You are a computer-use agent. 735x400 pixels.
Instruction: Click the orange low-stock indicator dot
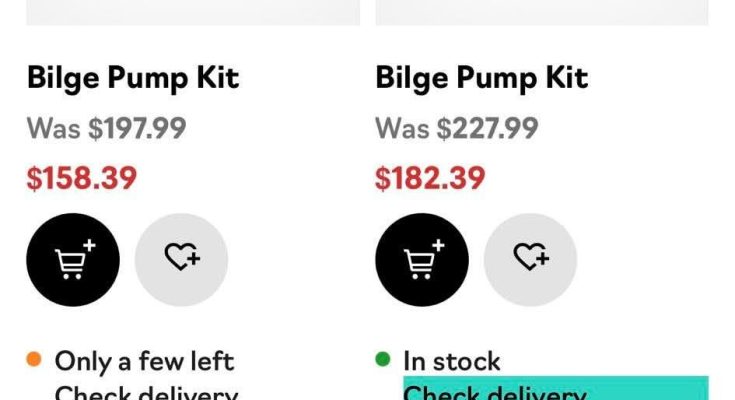click(x=34, y=359)
